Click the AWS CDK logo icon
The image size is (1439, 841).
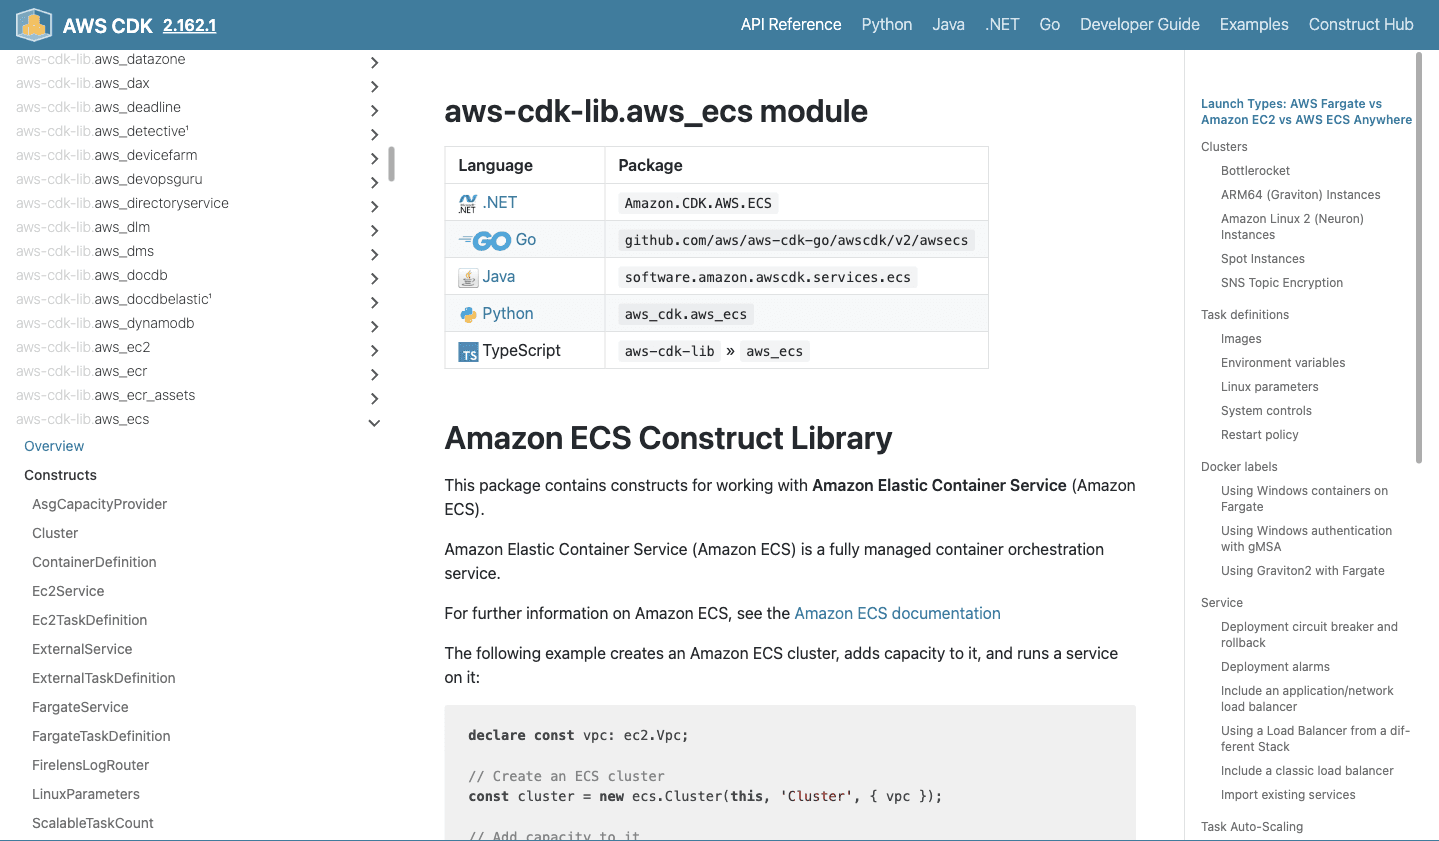34,25
